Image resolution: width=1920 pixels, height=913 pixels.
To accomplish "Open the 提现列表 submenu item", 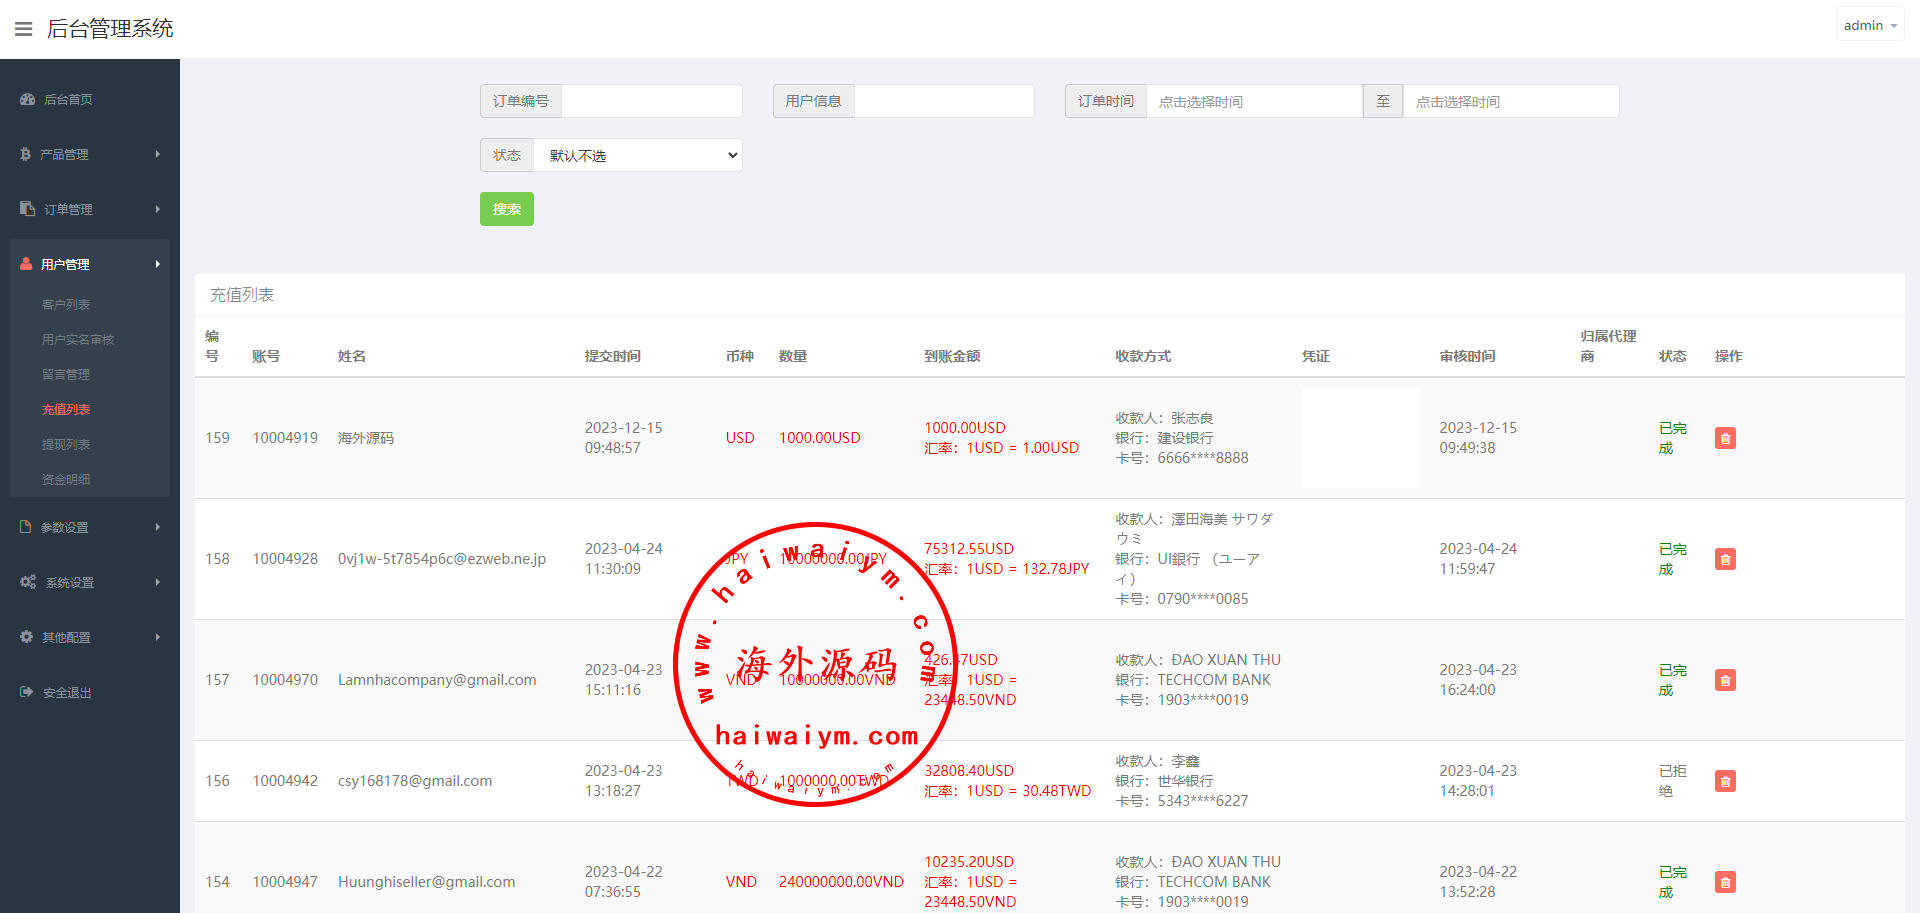I will click(66, 444).
